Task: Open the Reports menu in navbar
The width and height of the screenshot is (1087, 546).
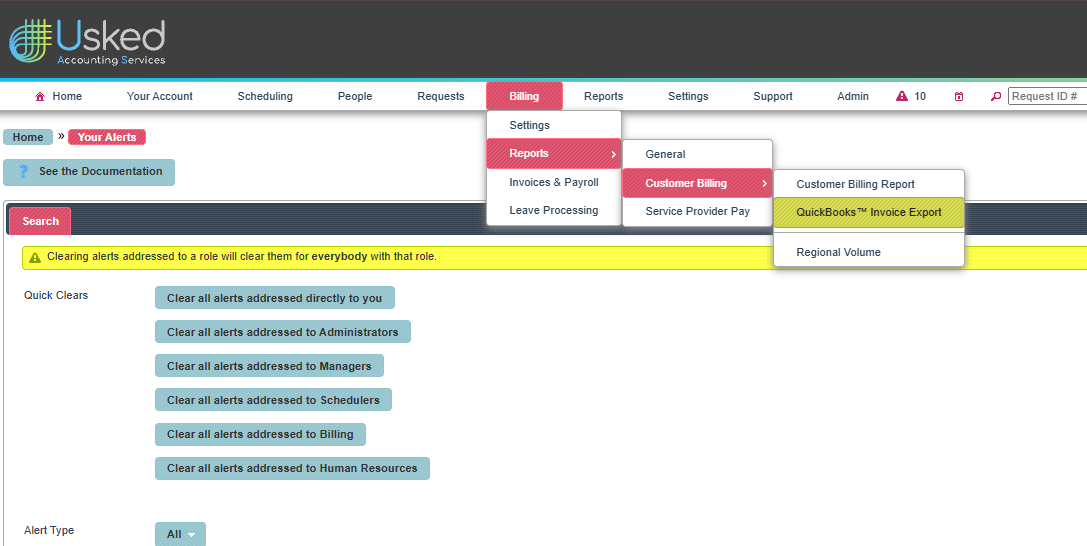Action: point(603,96)
